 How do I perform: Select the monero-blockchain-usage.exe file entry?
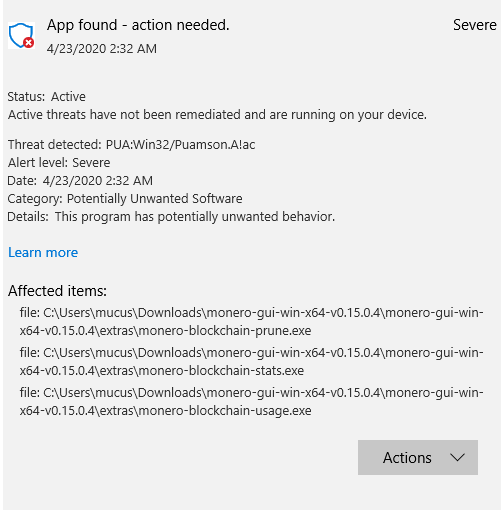click(x=251, y=402)
